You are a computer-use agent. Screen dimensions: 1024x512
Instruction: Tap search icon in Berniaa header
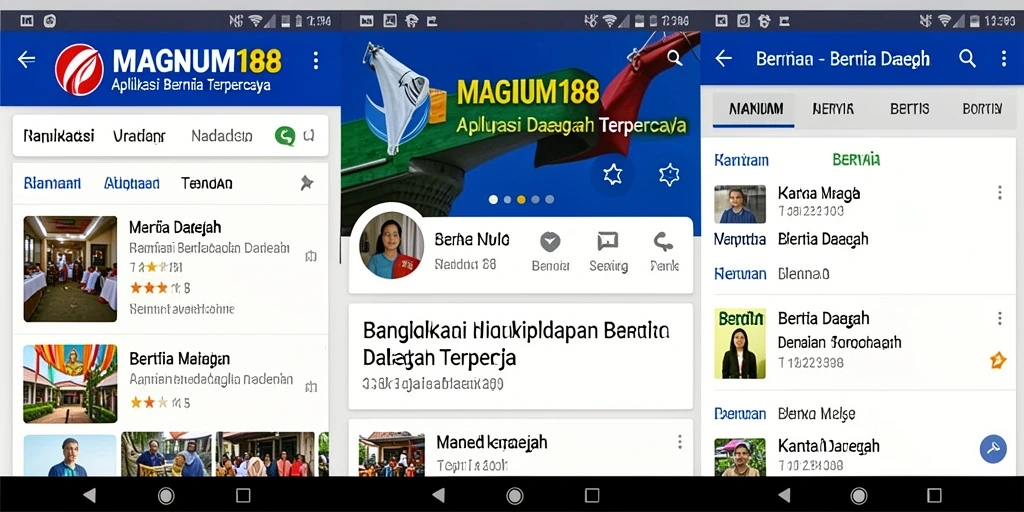tap(967, 59)
